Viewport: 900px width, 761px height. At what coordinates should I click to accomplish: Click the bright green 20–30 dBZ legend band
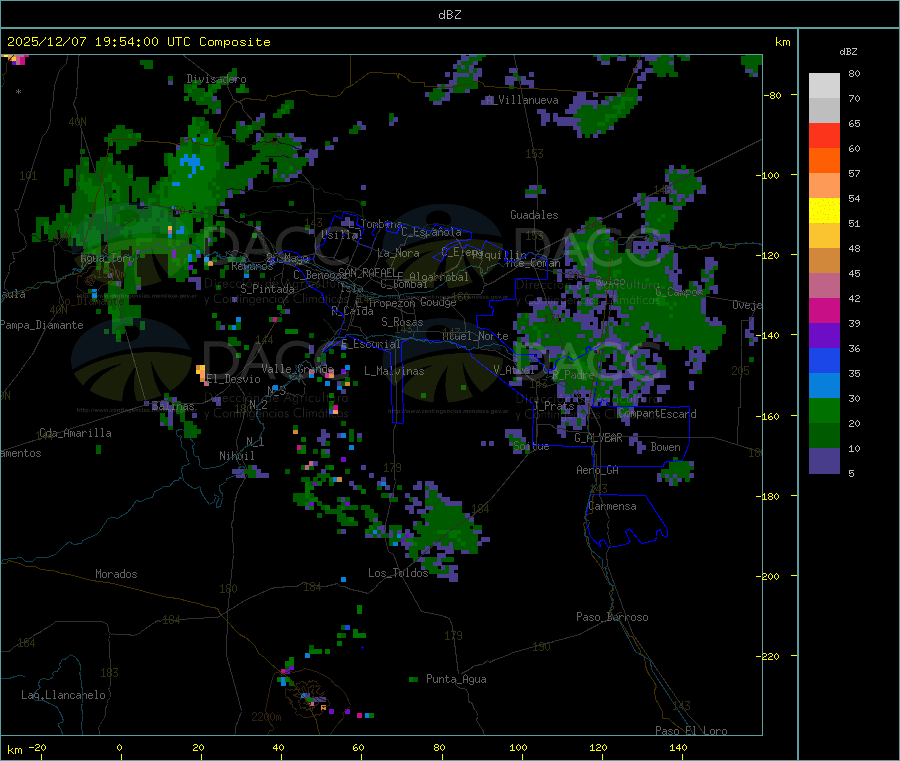tap(824, 410)
